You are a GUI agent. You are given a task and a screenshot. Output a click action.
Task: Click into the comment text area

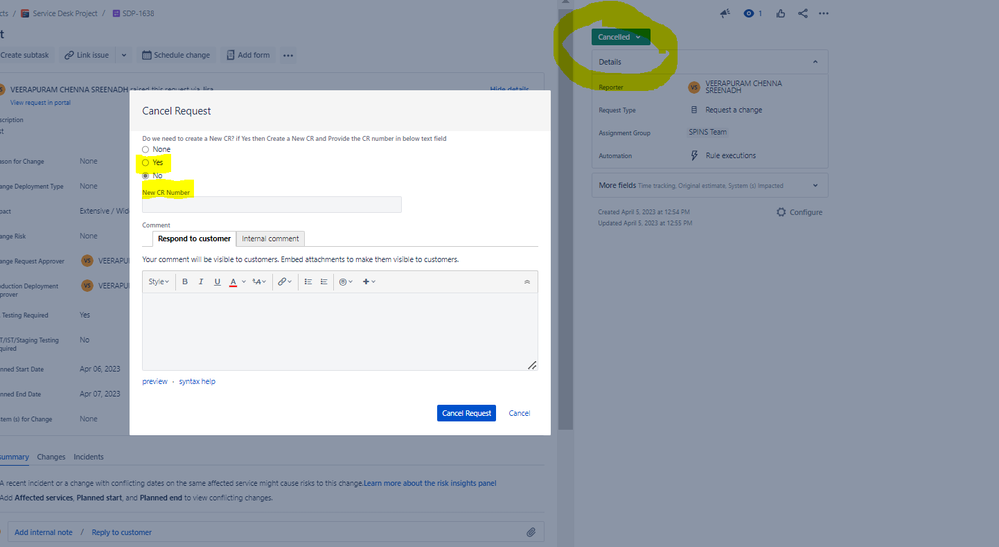tap(340, 331)
